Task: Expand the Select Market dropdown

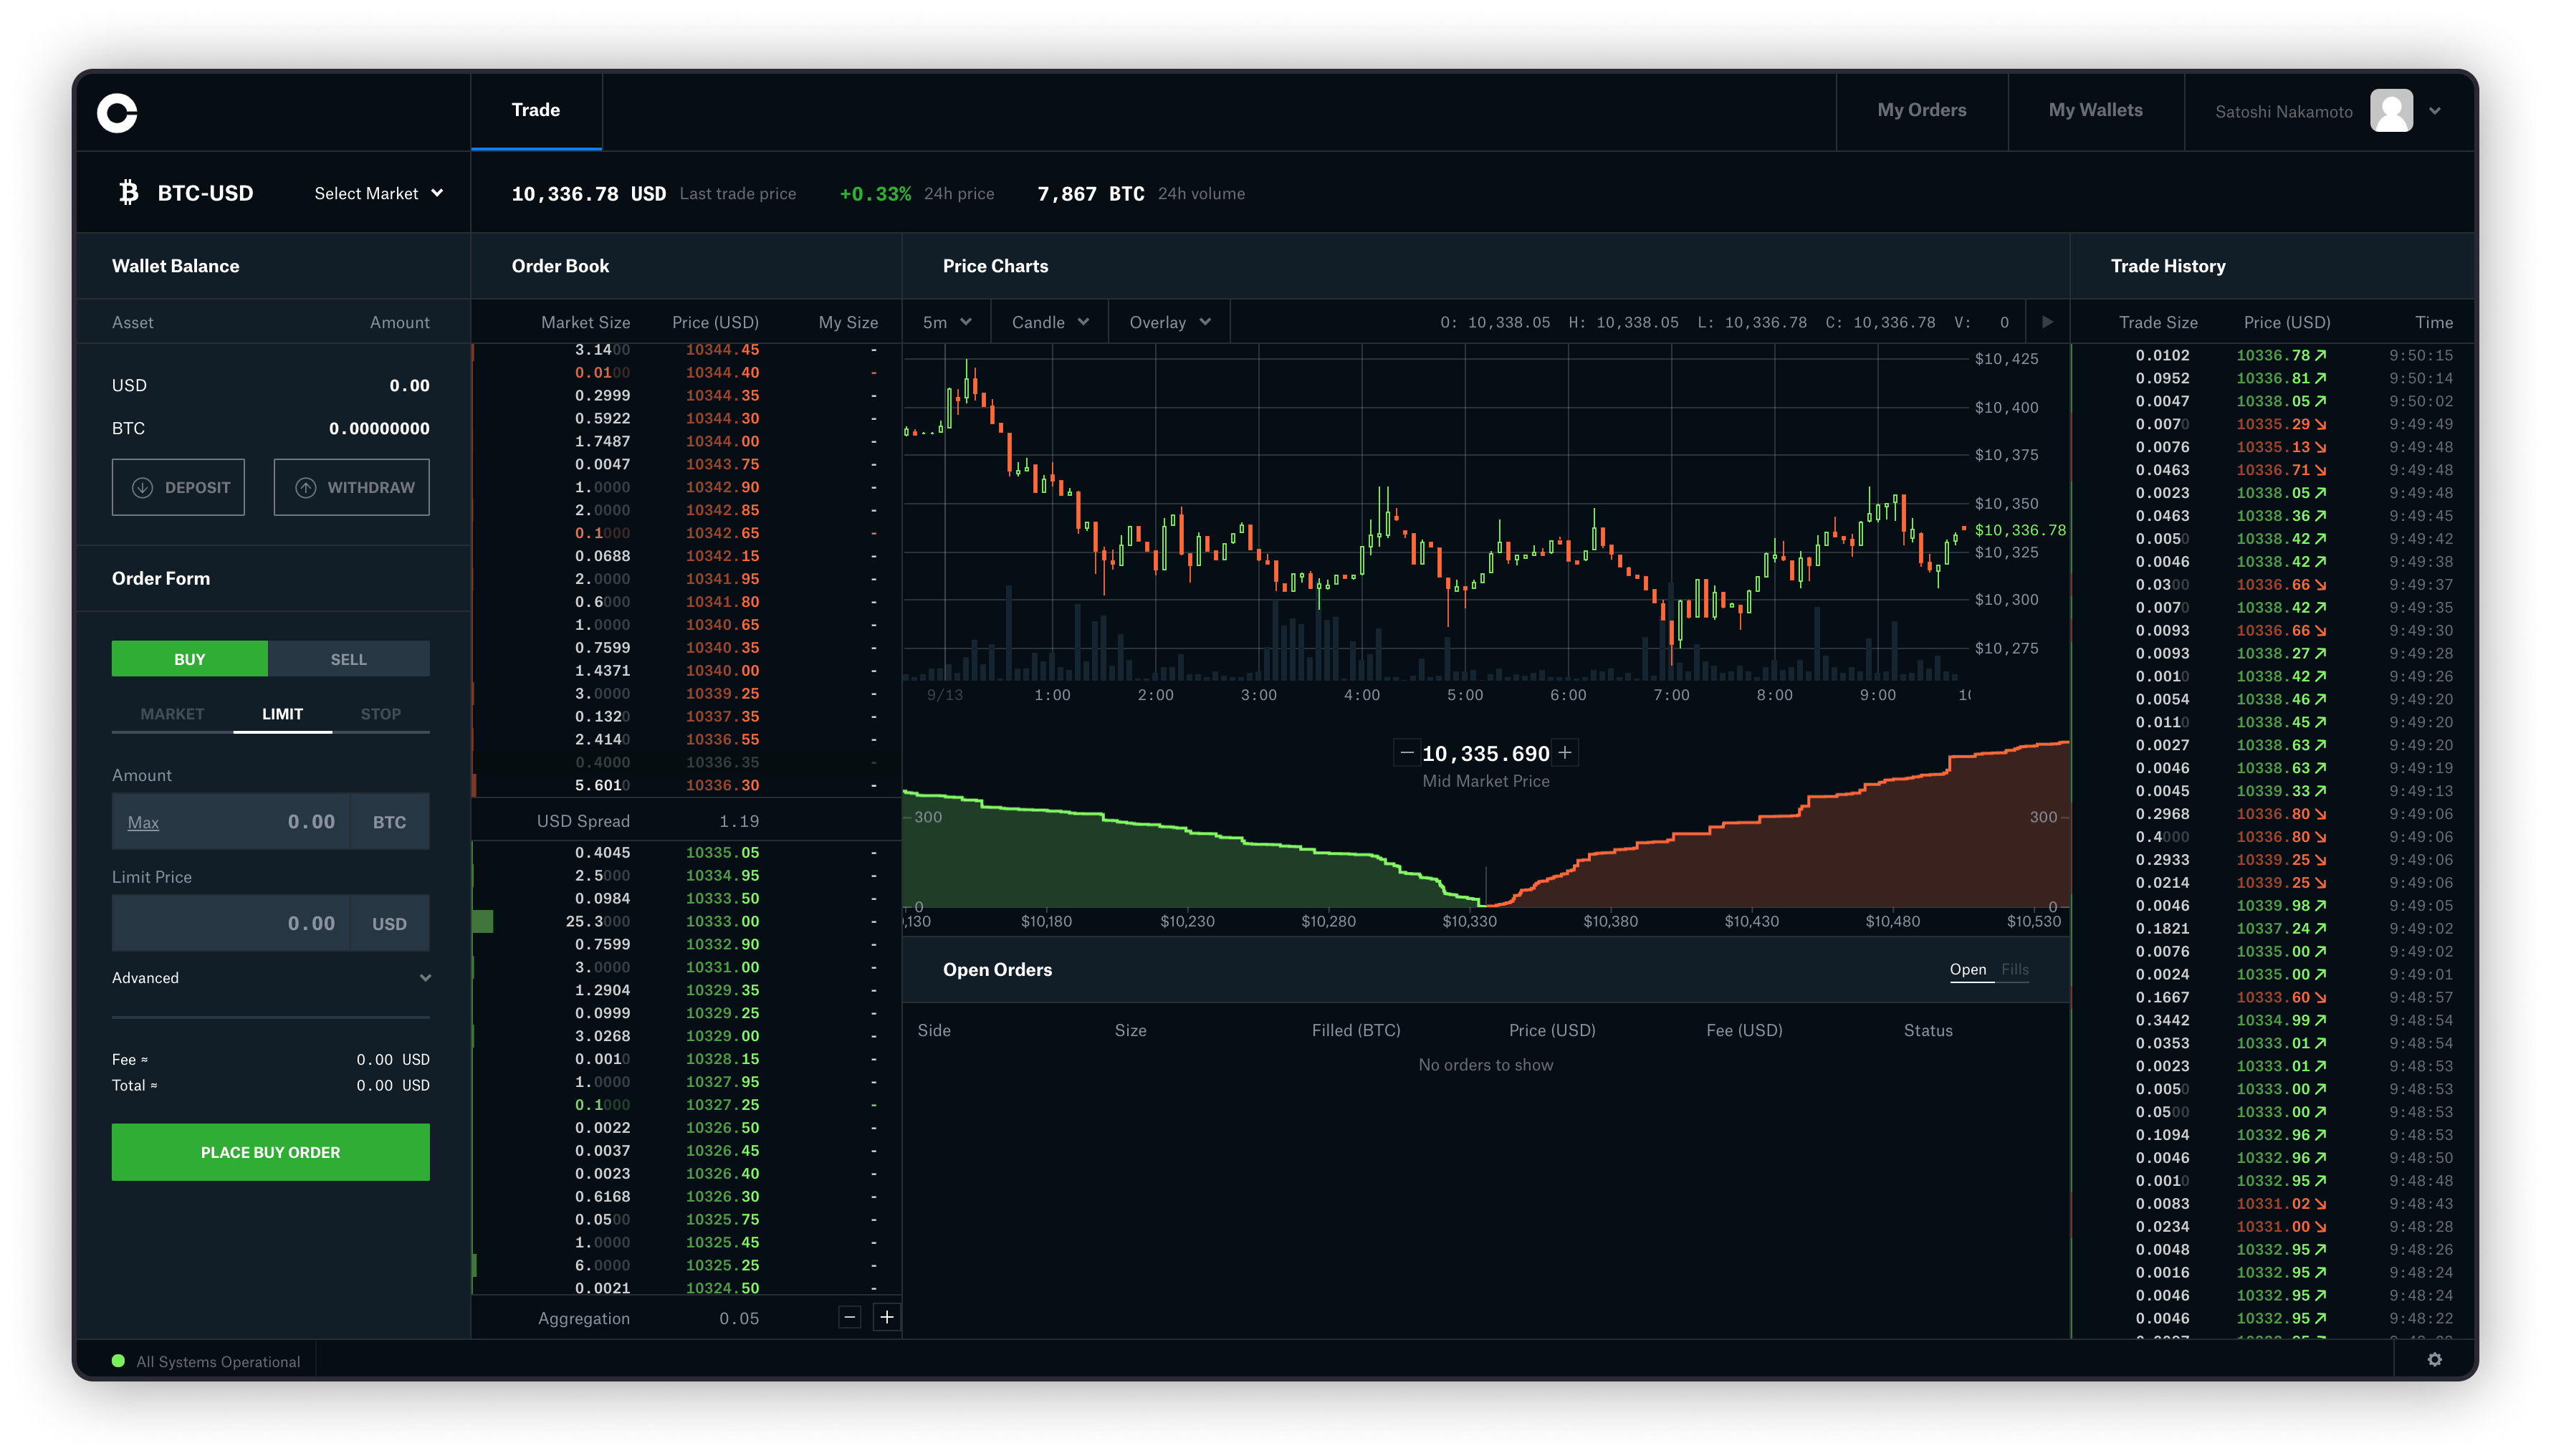Action: tap(378, 193)
